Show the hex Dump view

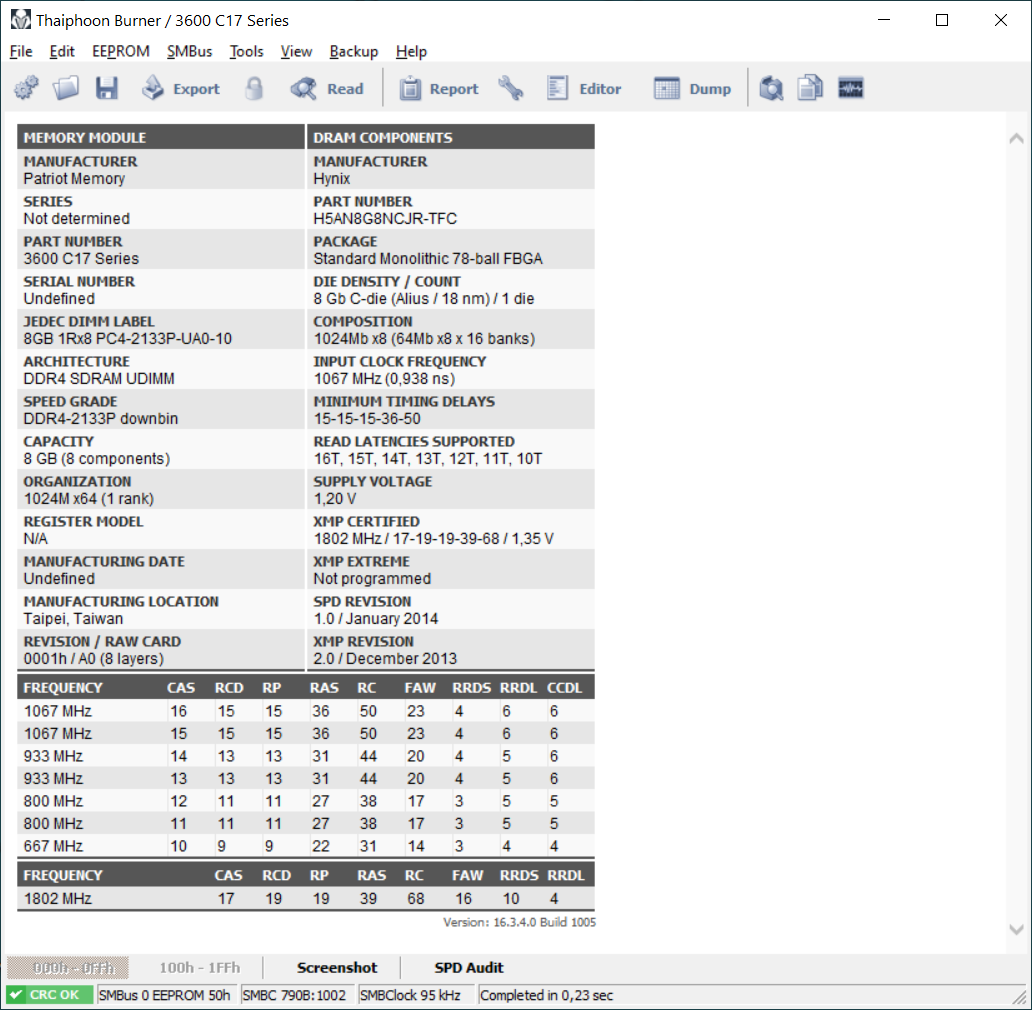coord(692,88)
